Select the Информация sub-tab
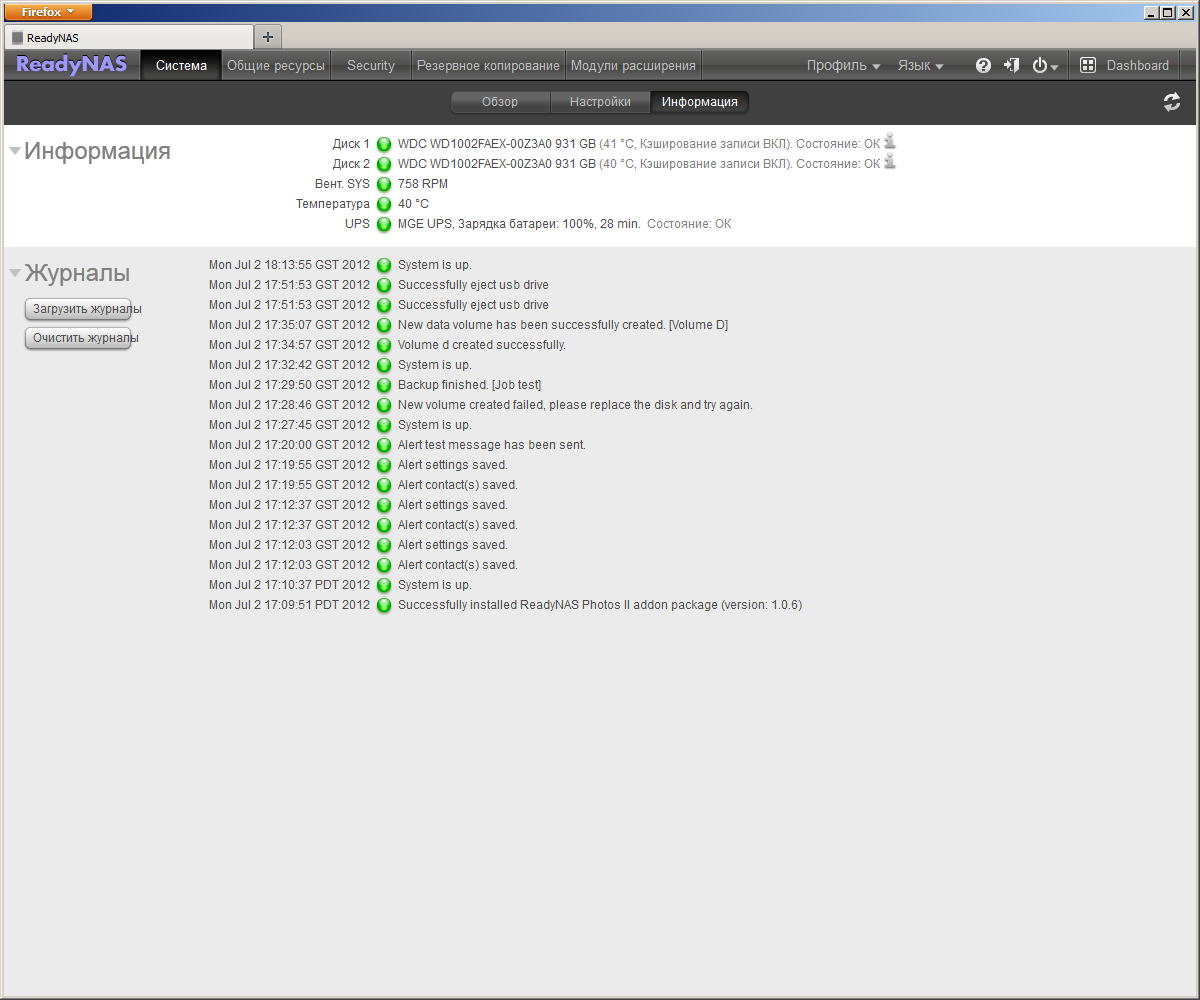The image size is (1200, 1000). click(700, 102)
